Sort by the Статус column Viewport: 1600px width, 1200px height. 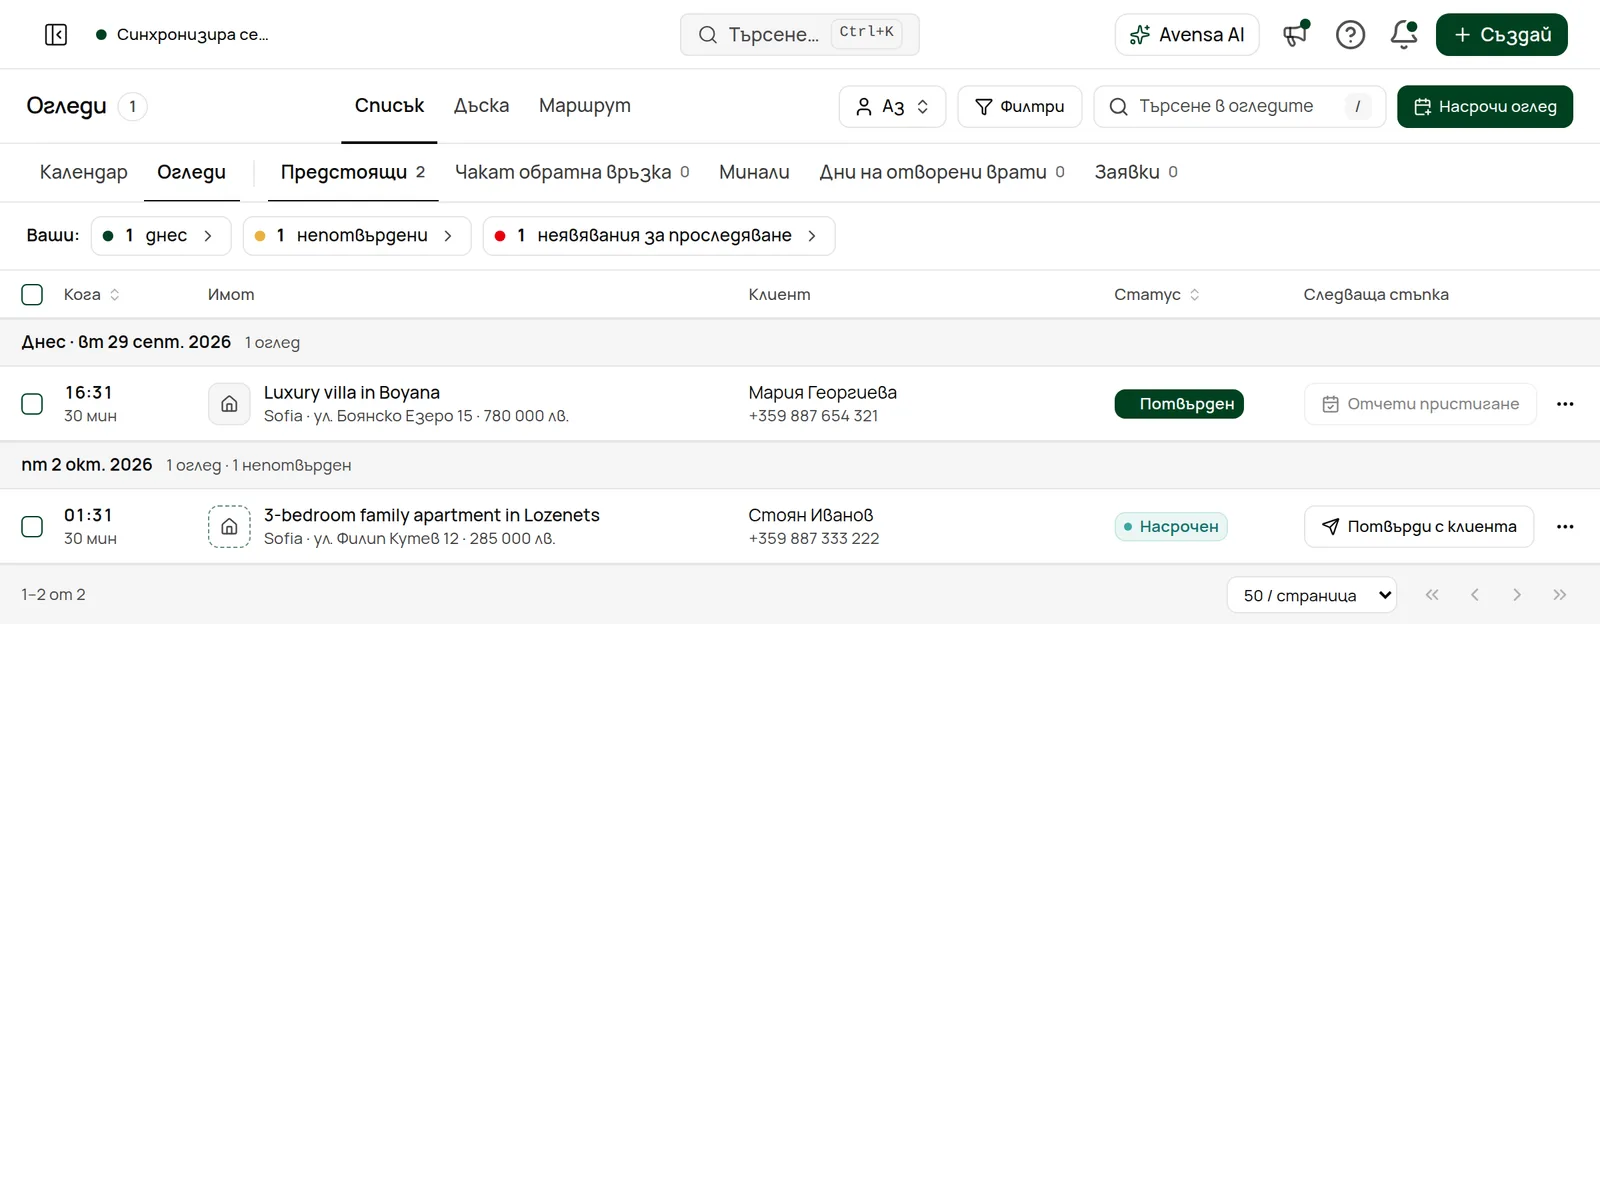[x=1157, y=295]
